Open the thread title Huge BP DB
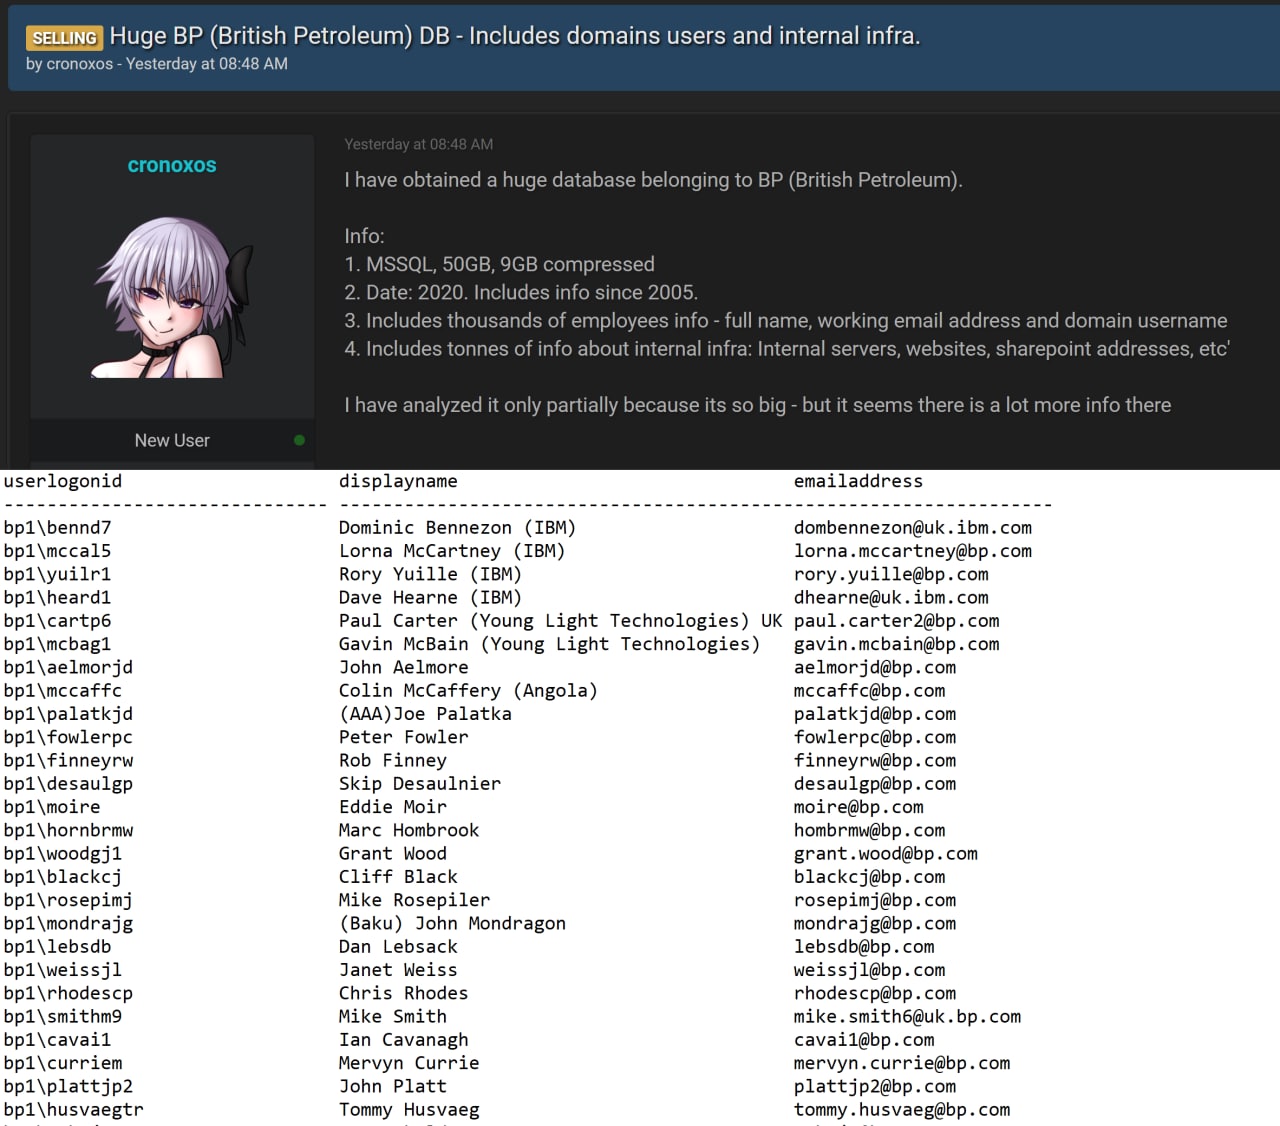1280x1126 pixels. [x=515, y=36]
